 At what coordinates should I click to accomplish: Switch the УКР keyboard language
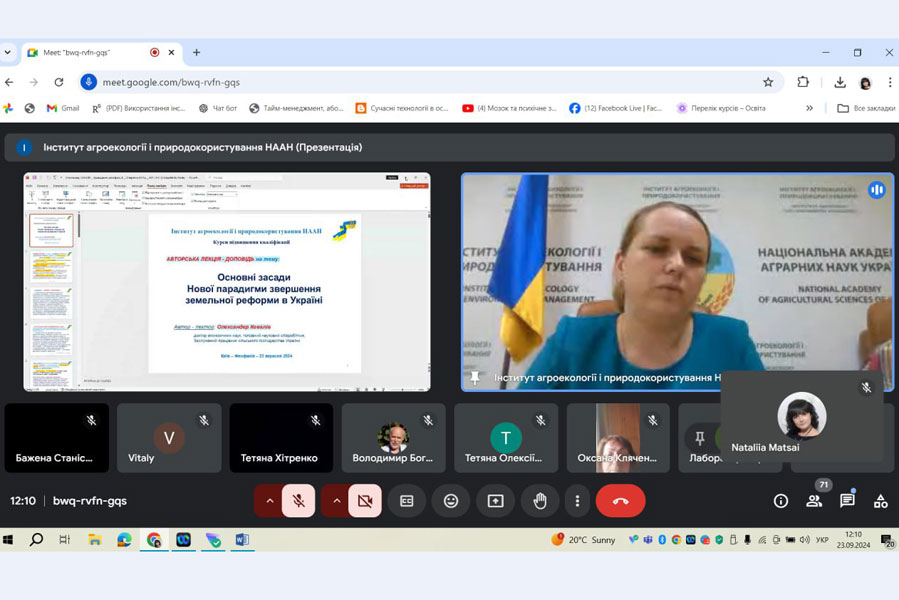coord(822,540)
